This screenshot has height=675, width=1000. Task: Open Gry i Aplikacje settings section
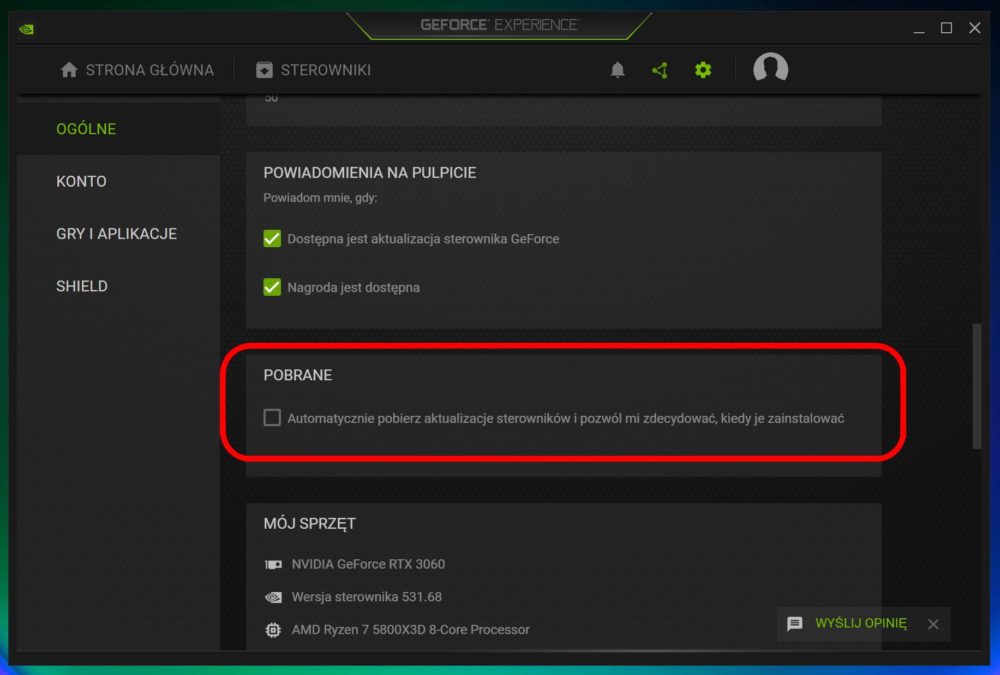tap(117, 234)
